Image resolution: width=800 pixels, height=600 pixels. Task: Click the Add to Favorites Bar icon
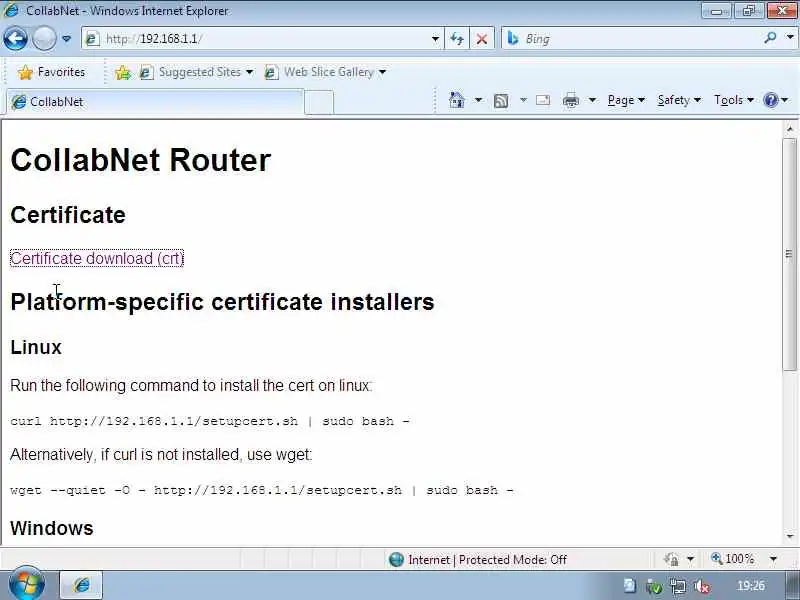(122, 72)
